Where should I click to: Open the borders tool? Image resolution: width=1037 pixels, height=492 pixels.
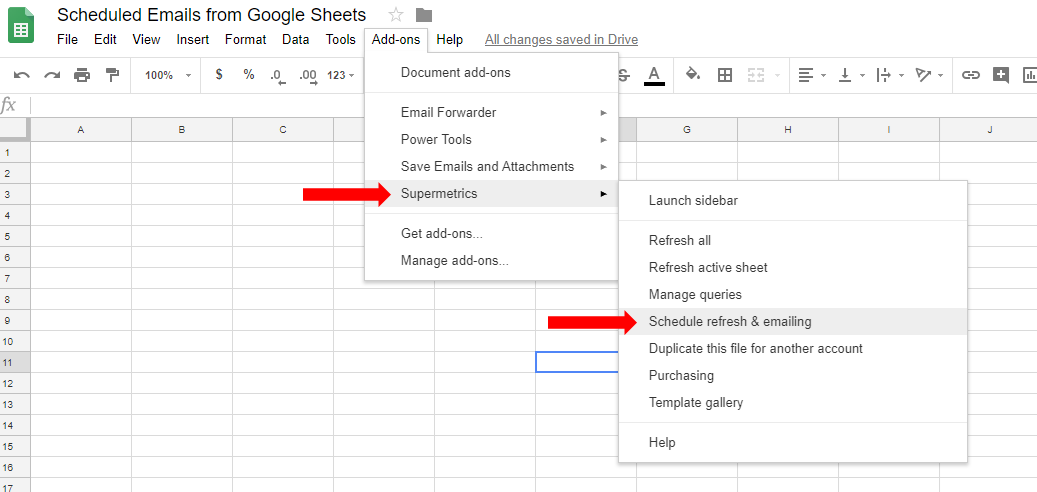725,75
